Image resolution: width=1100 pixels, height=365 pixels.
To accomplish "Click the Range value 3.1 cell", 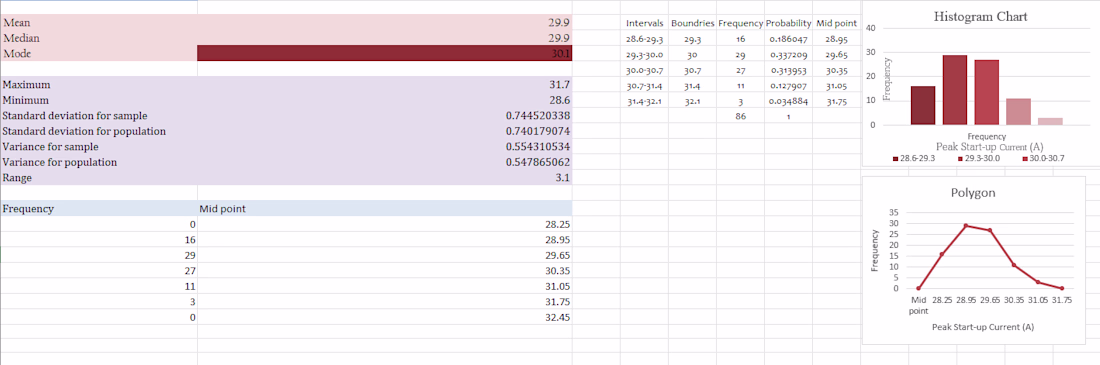I will coord(384,178).
